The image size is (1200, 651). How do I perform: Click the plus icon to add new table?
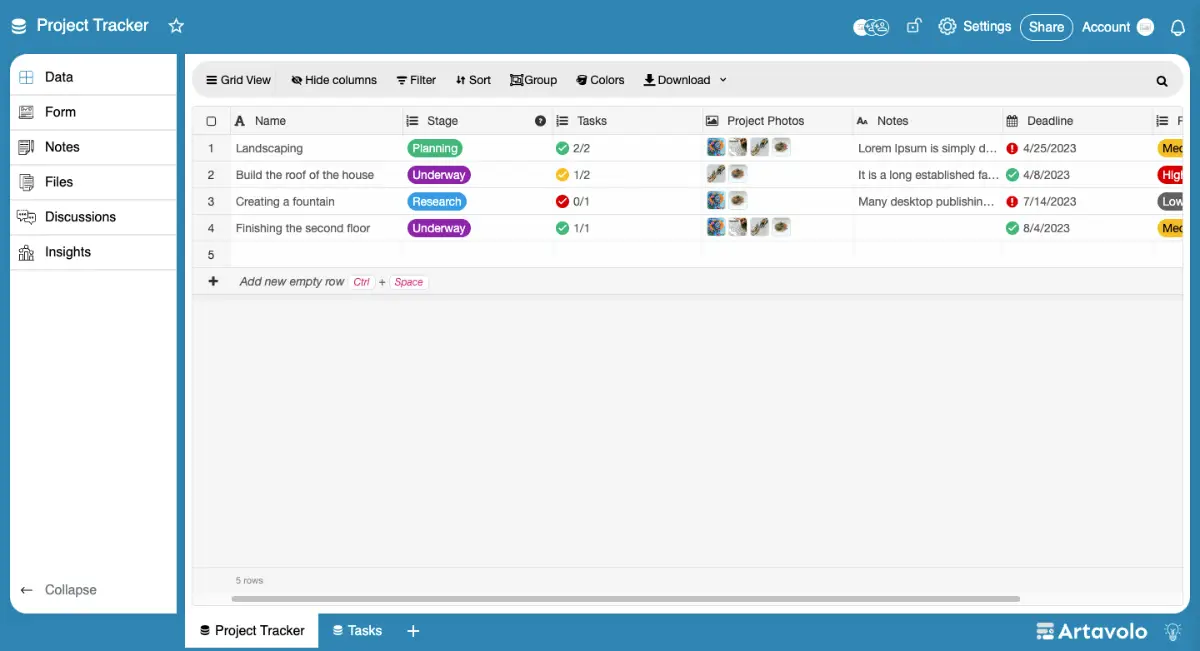[413, 631]
